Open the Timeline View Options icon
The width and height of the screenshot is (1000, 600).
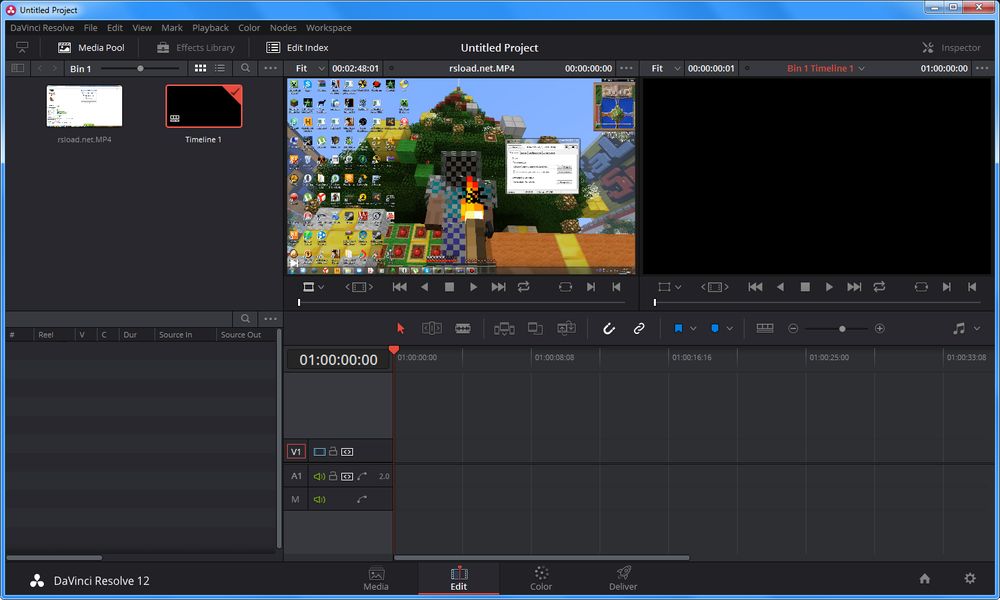tap(765, 328)
